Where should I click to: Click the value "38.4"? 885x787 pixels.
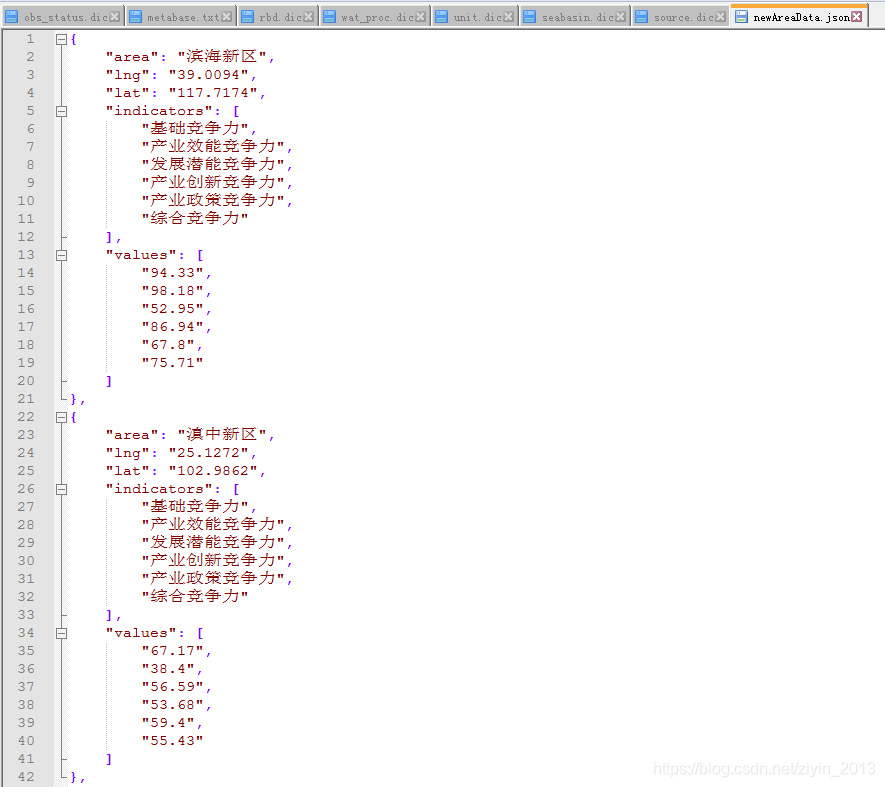point(168,669)
